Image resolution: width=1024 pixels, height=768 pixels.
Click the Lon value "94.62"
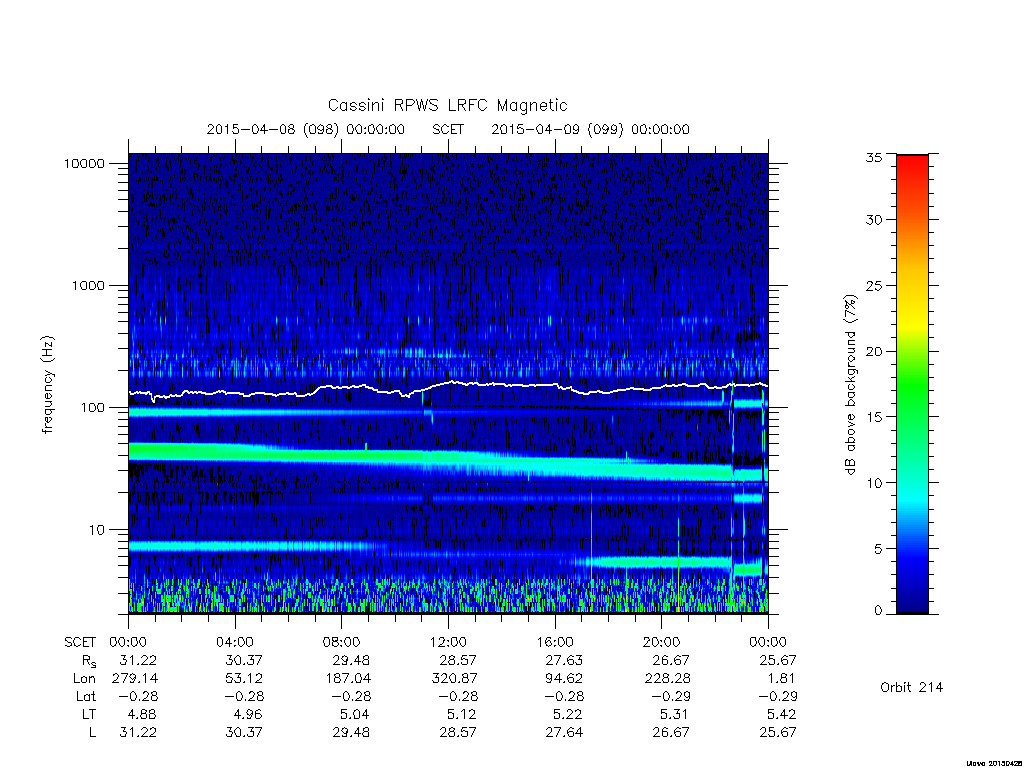click(564, 679)
